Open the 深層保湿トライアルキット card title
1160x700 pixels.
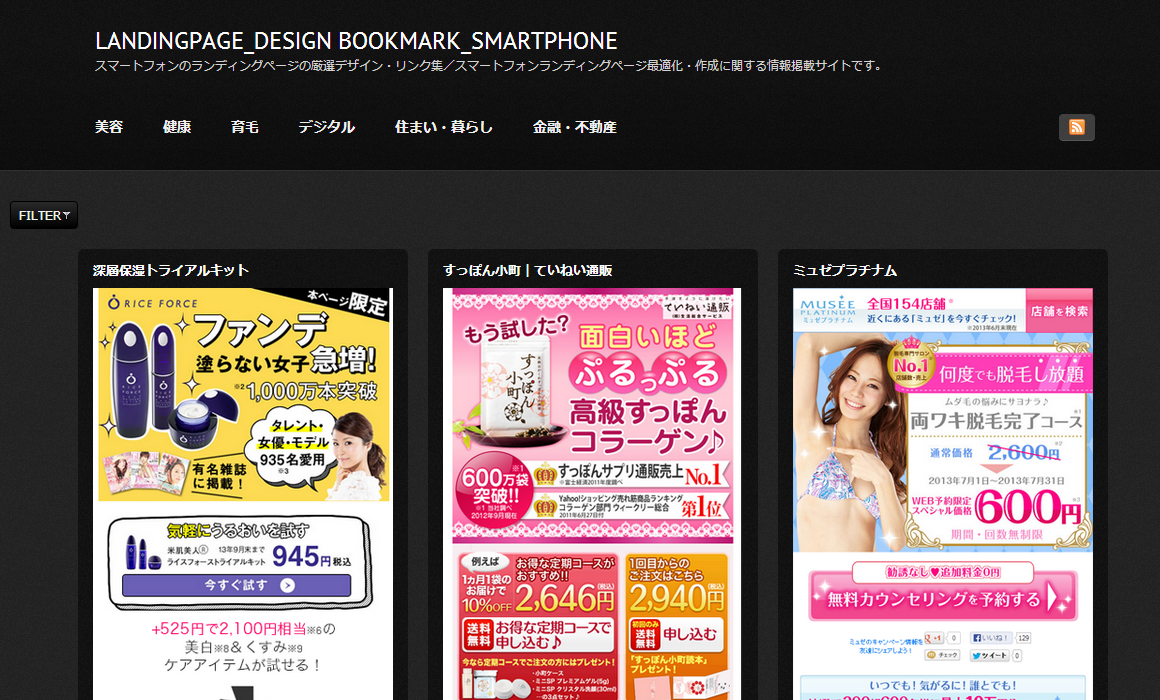pyautogui.click(x=171, y=270)
